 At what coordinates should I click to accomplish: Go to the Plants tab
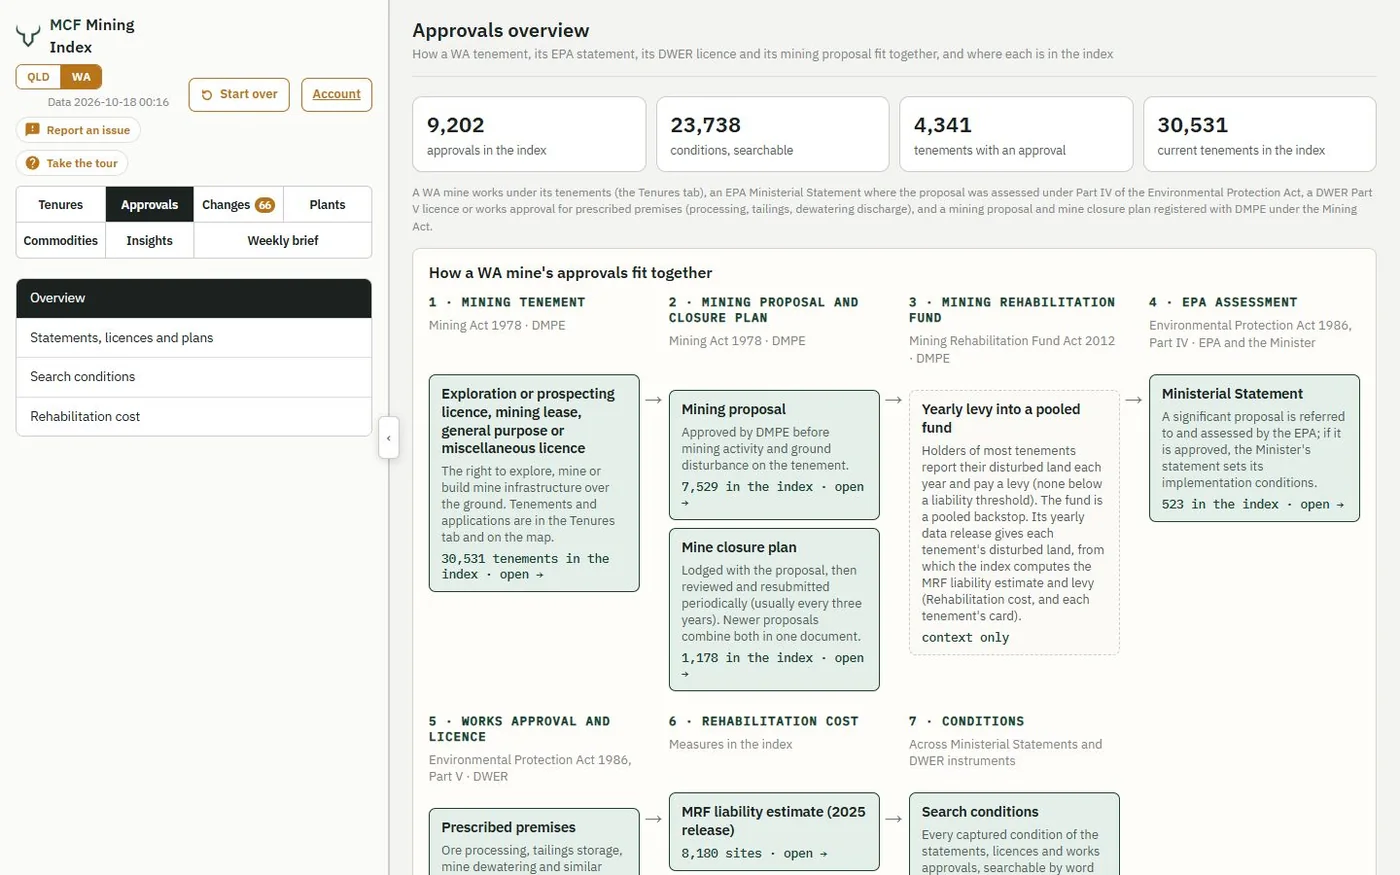327,204
